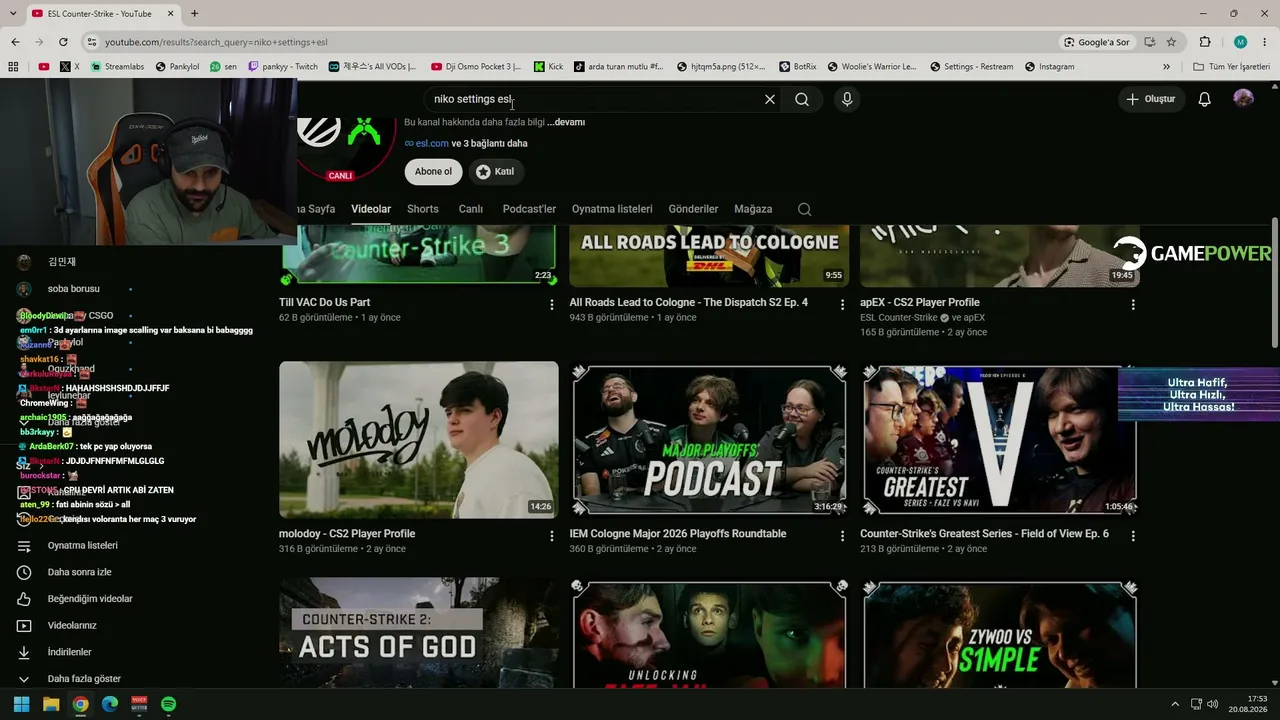Click the Katıl join button
The height and width of the screenshot is (720, 1280).
point(495,172)
